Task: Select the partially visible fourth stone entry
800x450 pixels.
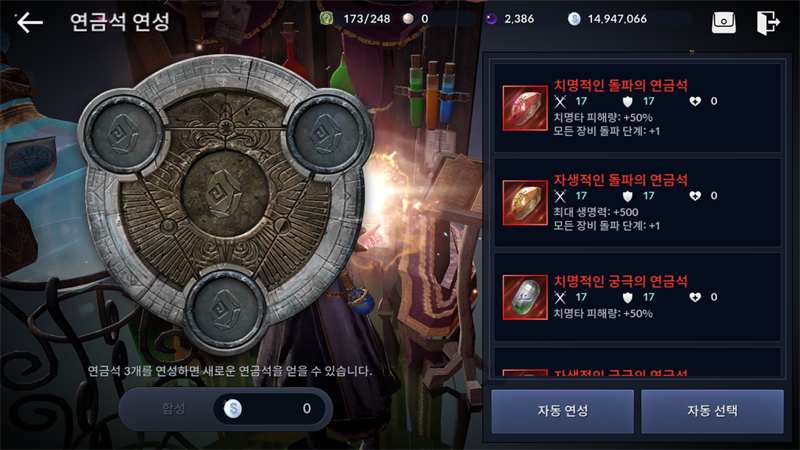Action: 637,362
